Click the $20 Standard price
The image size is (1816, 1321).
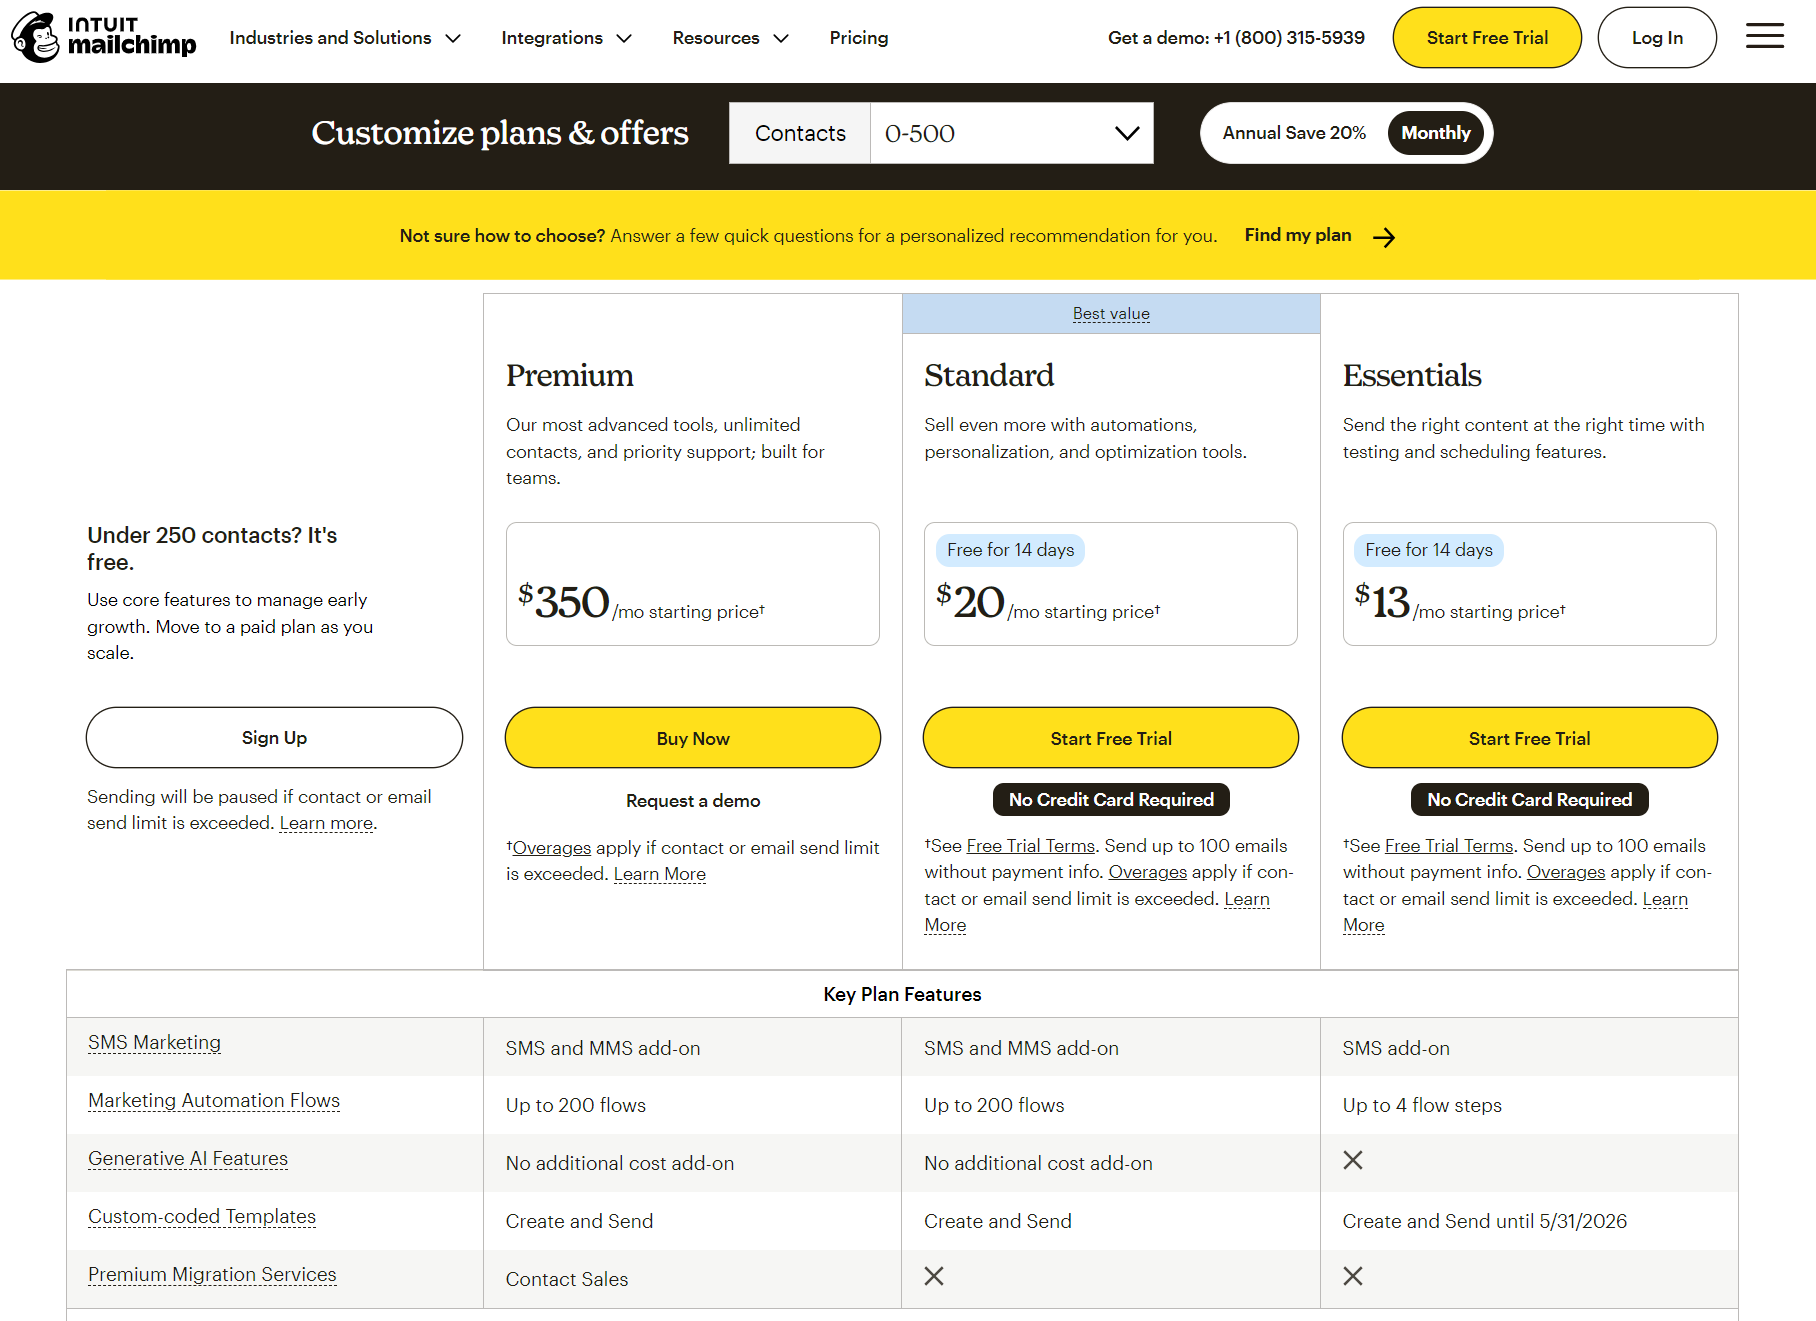970,601
